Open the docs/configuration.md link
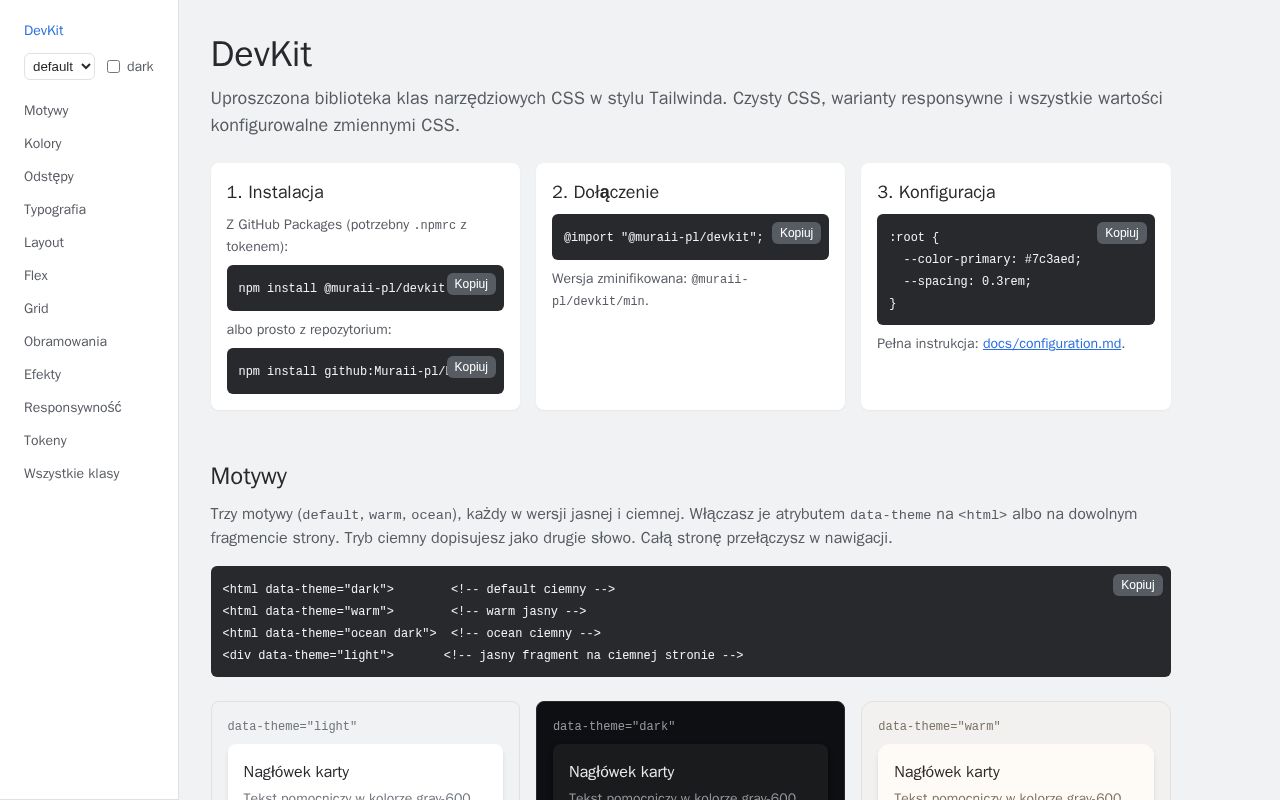This screenshot has width=1280, height=800. click(x=1052, y=343)
